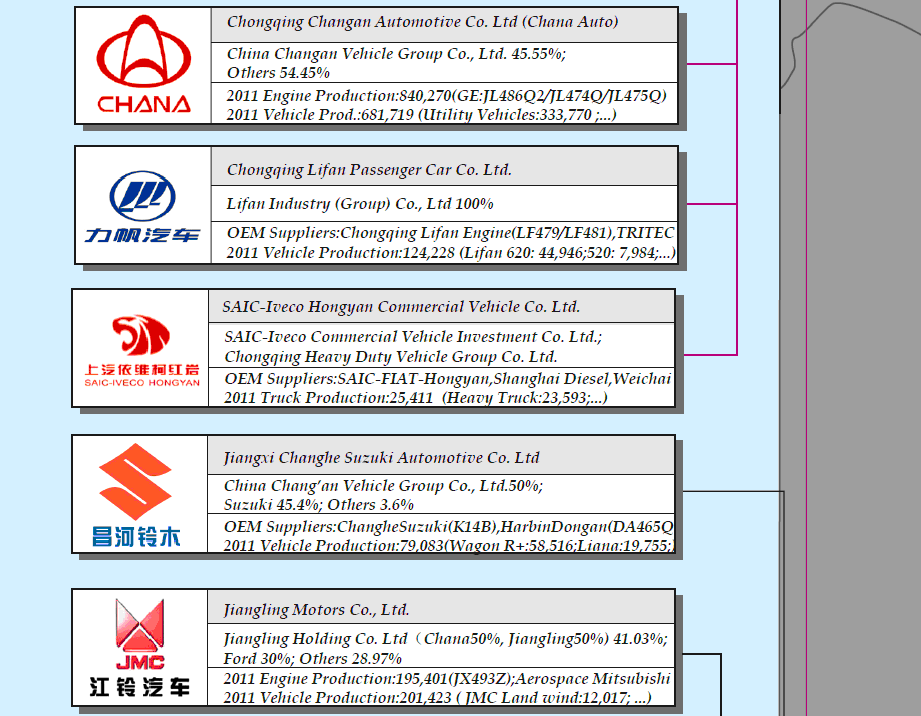Image resolution: width=921 pixels, height=716 pixels.
Task: Select the OEM Suppliers:SAIC-FIAT-Hongyan line
Action: 448,379
